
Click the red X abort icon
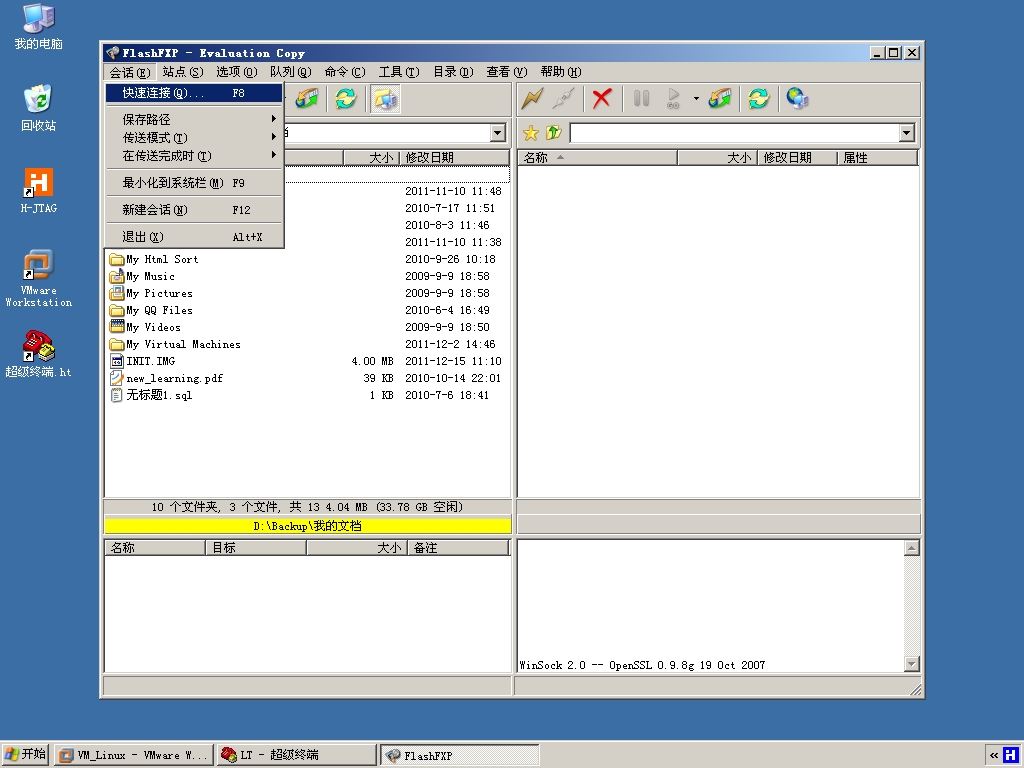click(601, 99)
